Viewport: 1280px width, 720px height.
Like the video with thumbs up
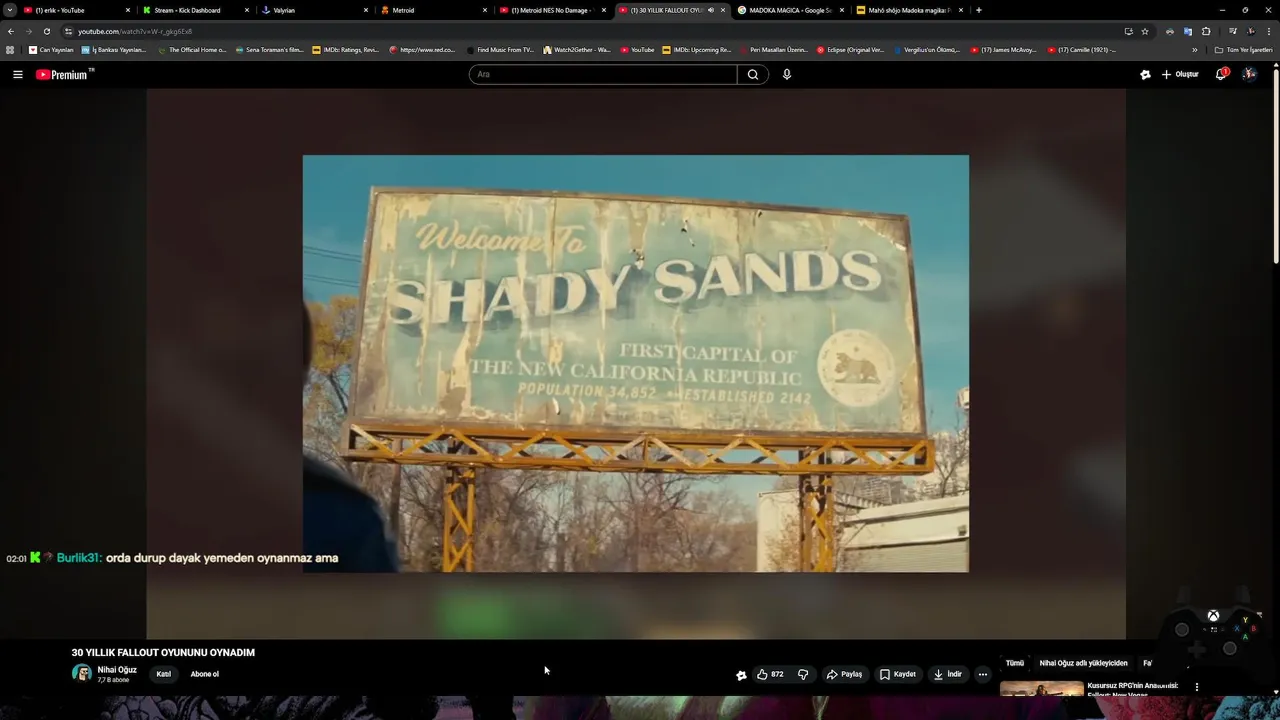click(770, 674)
